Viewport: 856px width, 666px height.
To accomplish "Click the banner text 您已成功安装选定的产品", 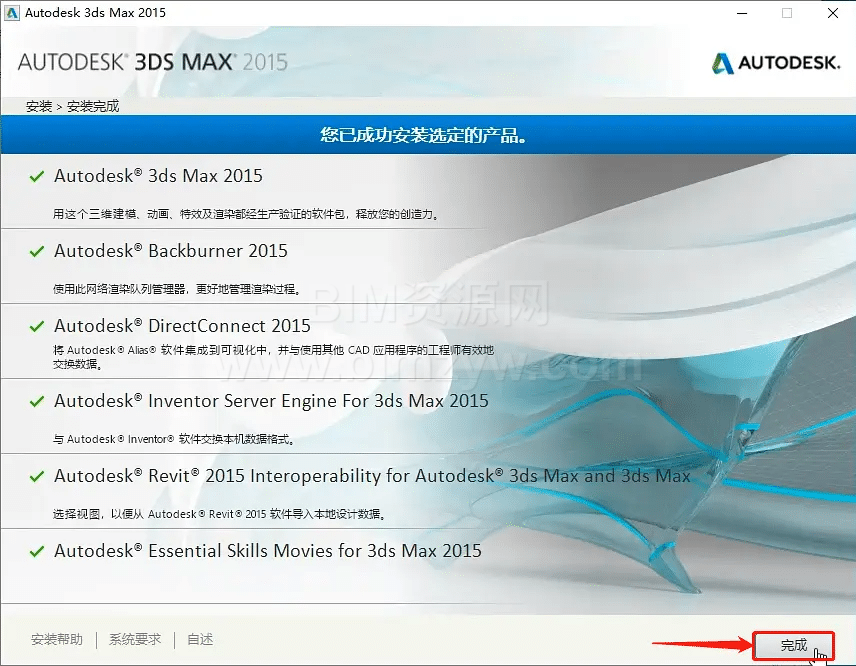I will 424,135.
